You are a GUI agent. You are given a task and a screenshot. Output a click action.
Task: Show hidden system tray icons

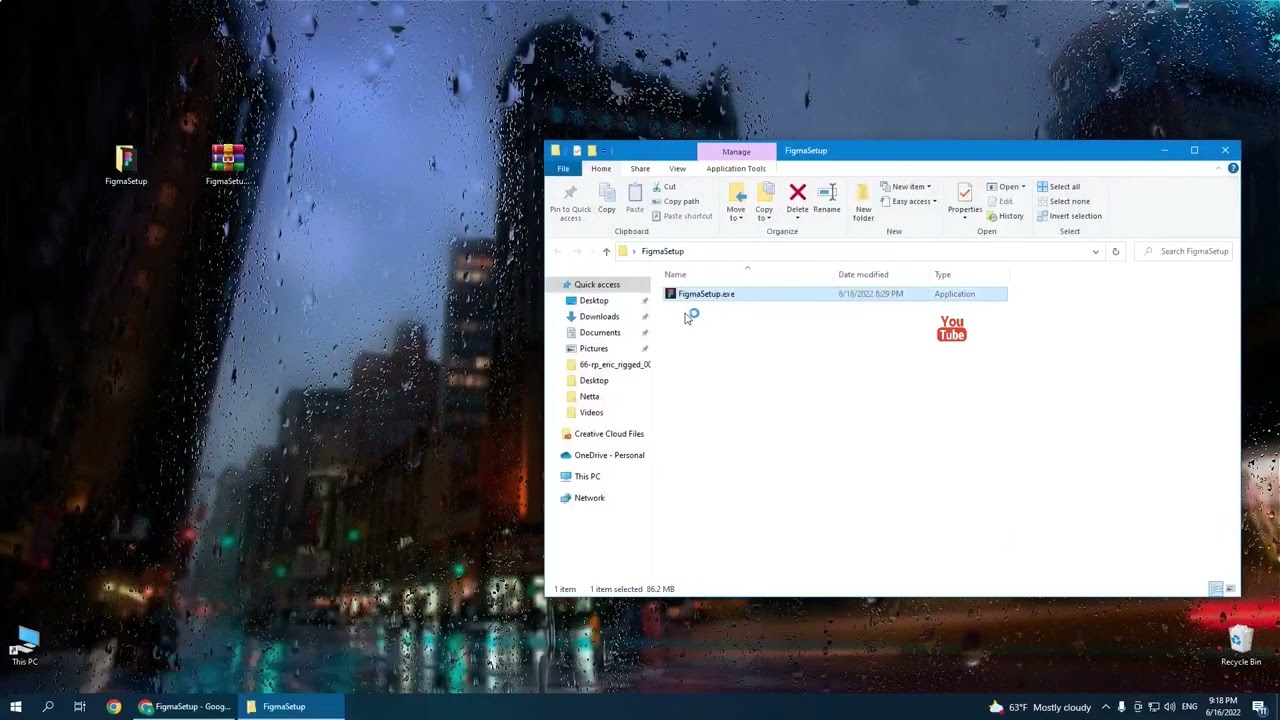point(1105,707)
